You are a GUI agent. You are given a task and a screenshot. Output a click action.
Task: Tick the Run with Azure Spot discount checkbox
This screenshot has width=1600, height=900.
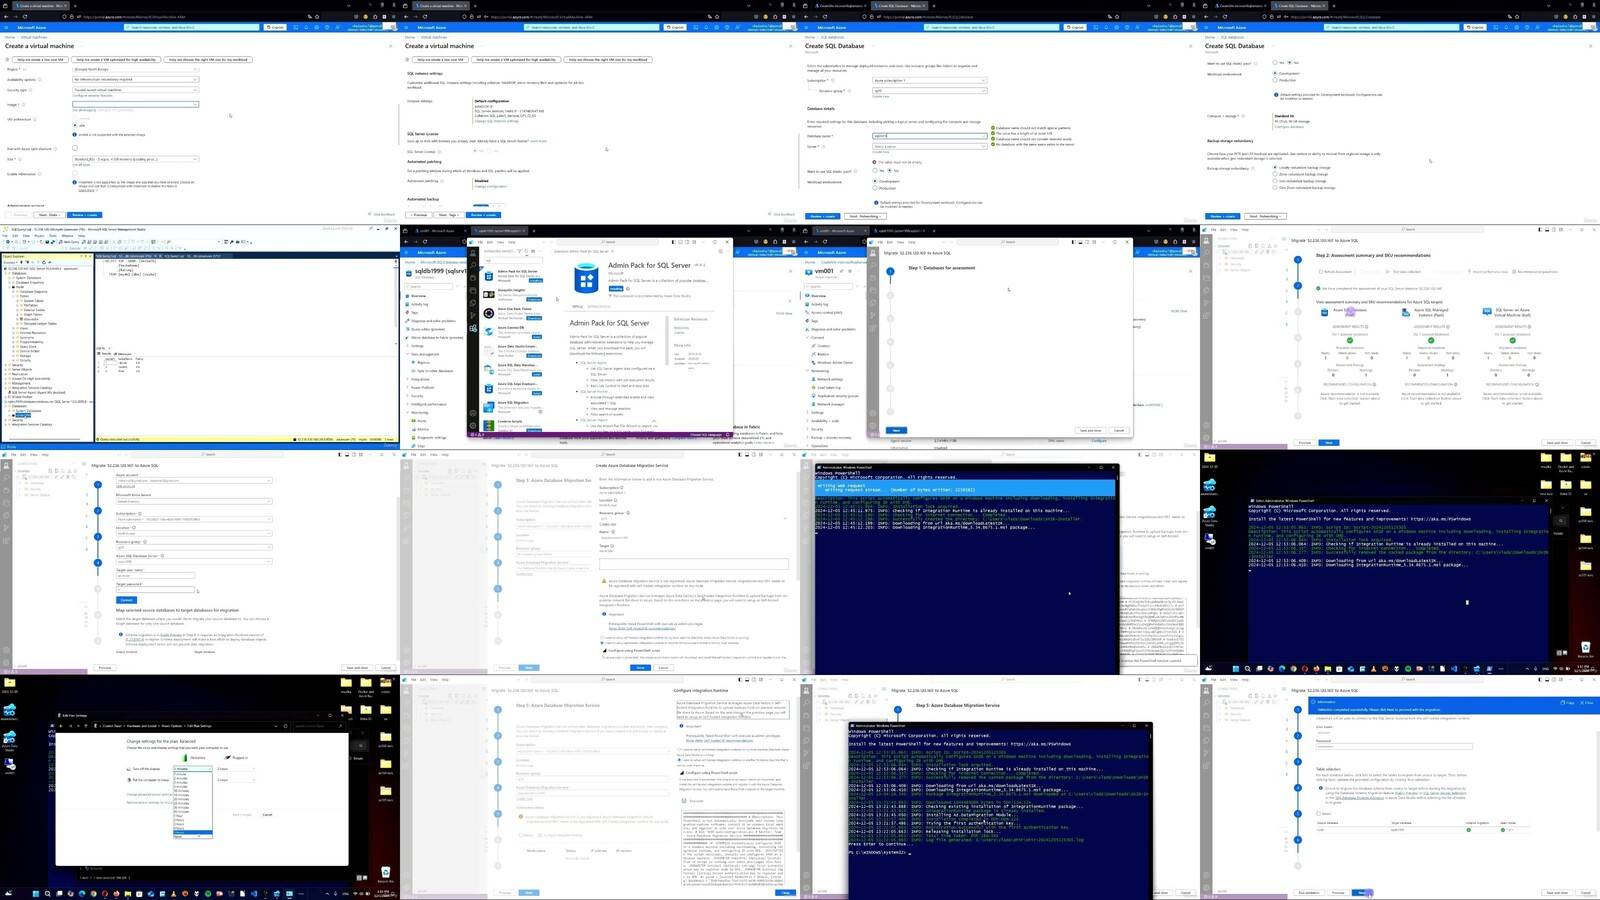pos(75,148)
